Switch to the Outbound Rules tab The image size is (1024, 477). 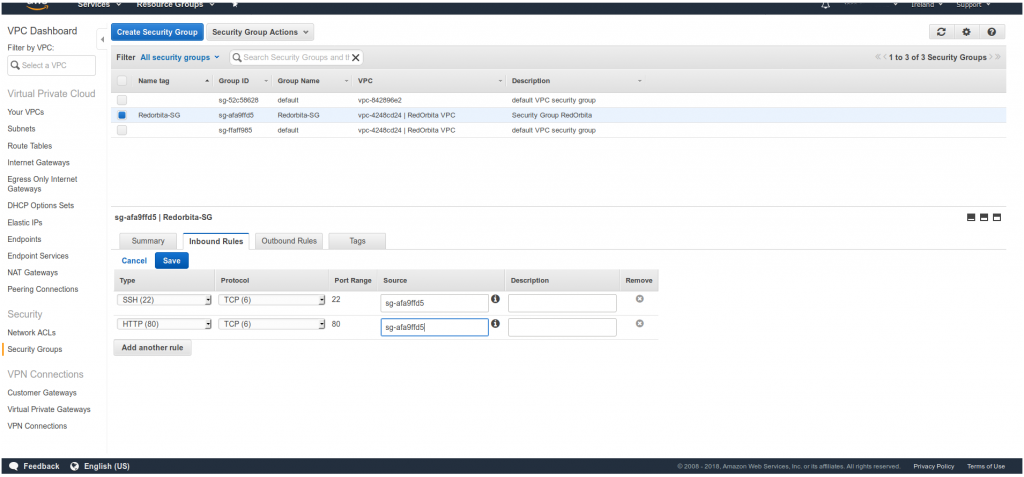tap(289, 241)
